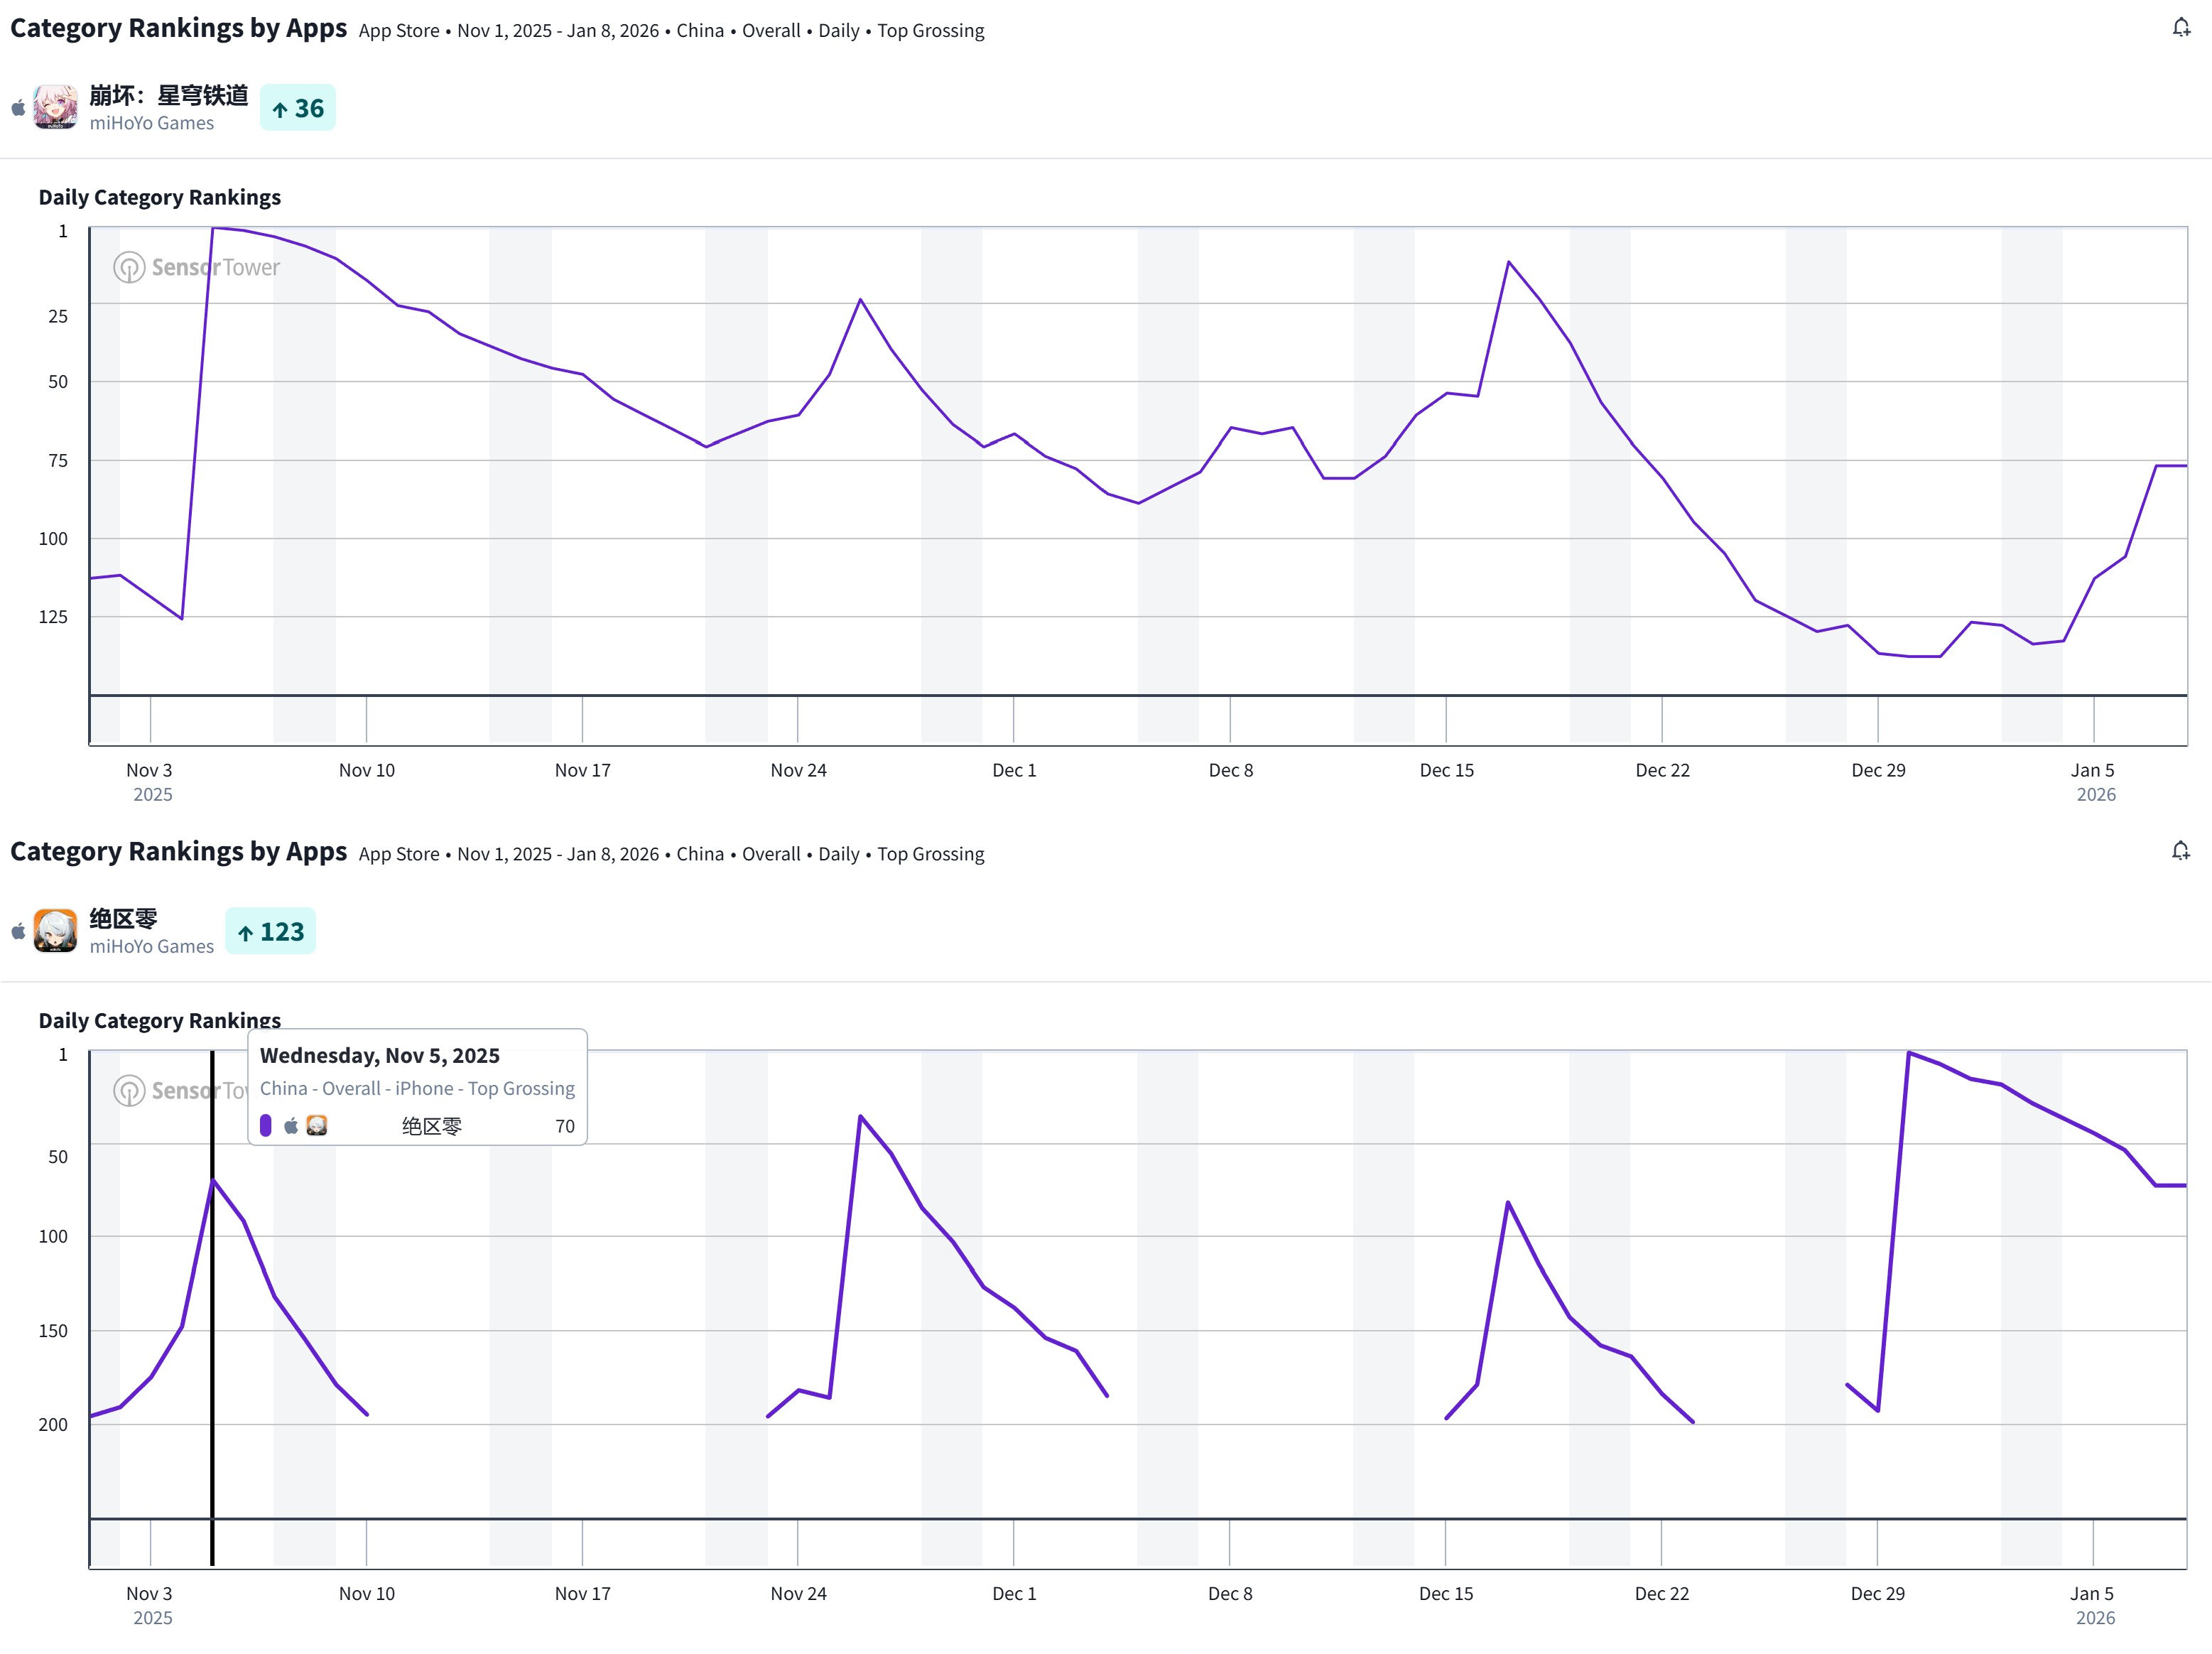This screenshot has height=1654, width=2212.
Task: Click the Apple platform icon beside 崩坏：星穹铁道
Action: 18,108
